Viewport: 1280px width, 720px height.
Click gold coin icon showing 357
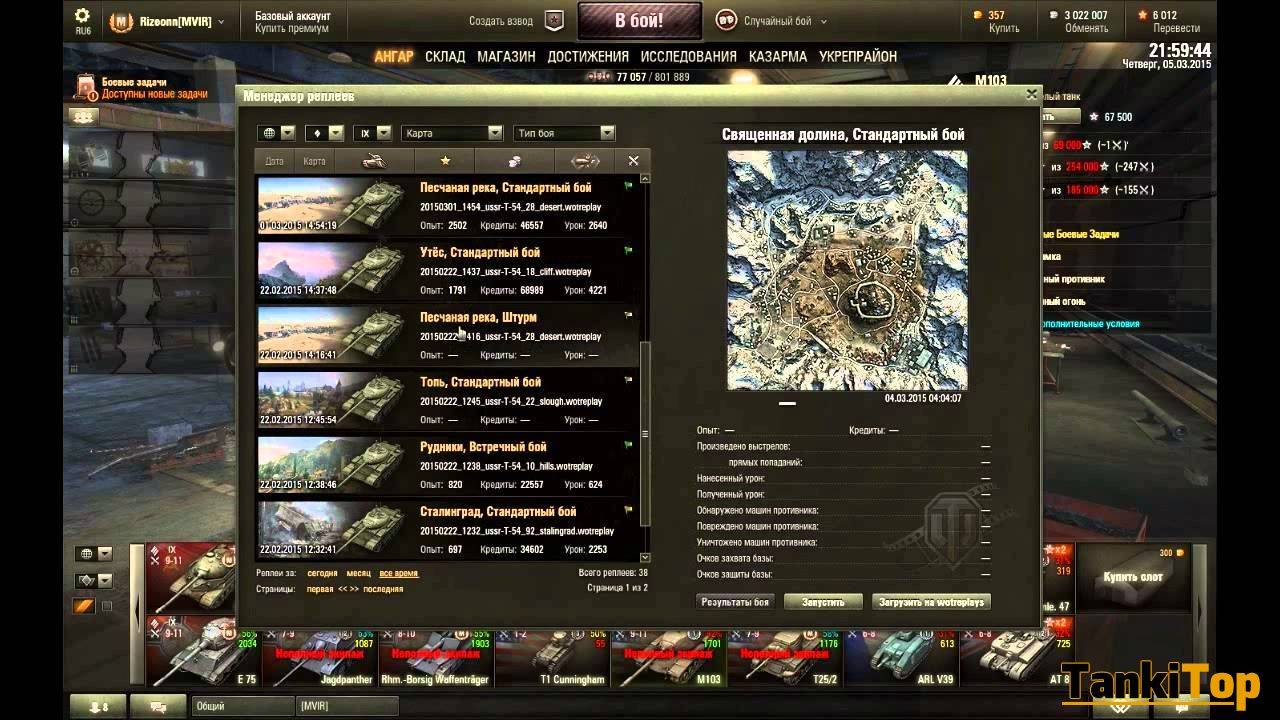coord(977,15)
